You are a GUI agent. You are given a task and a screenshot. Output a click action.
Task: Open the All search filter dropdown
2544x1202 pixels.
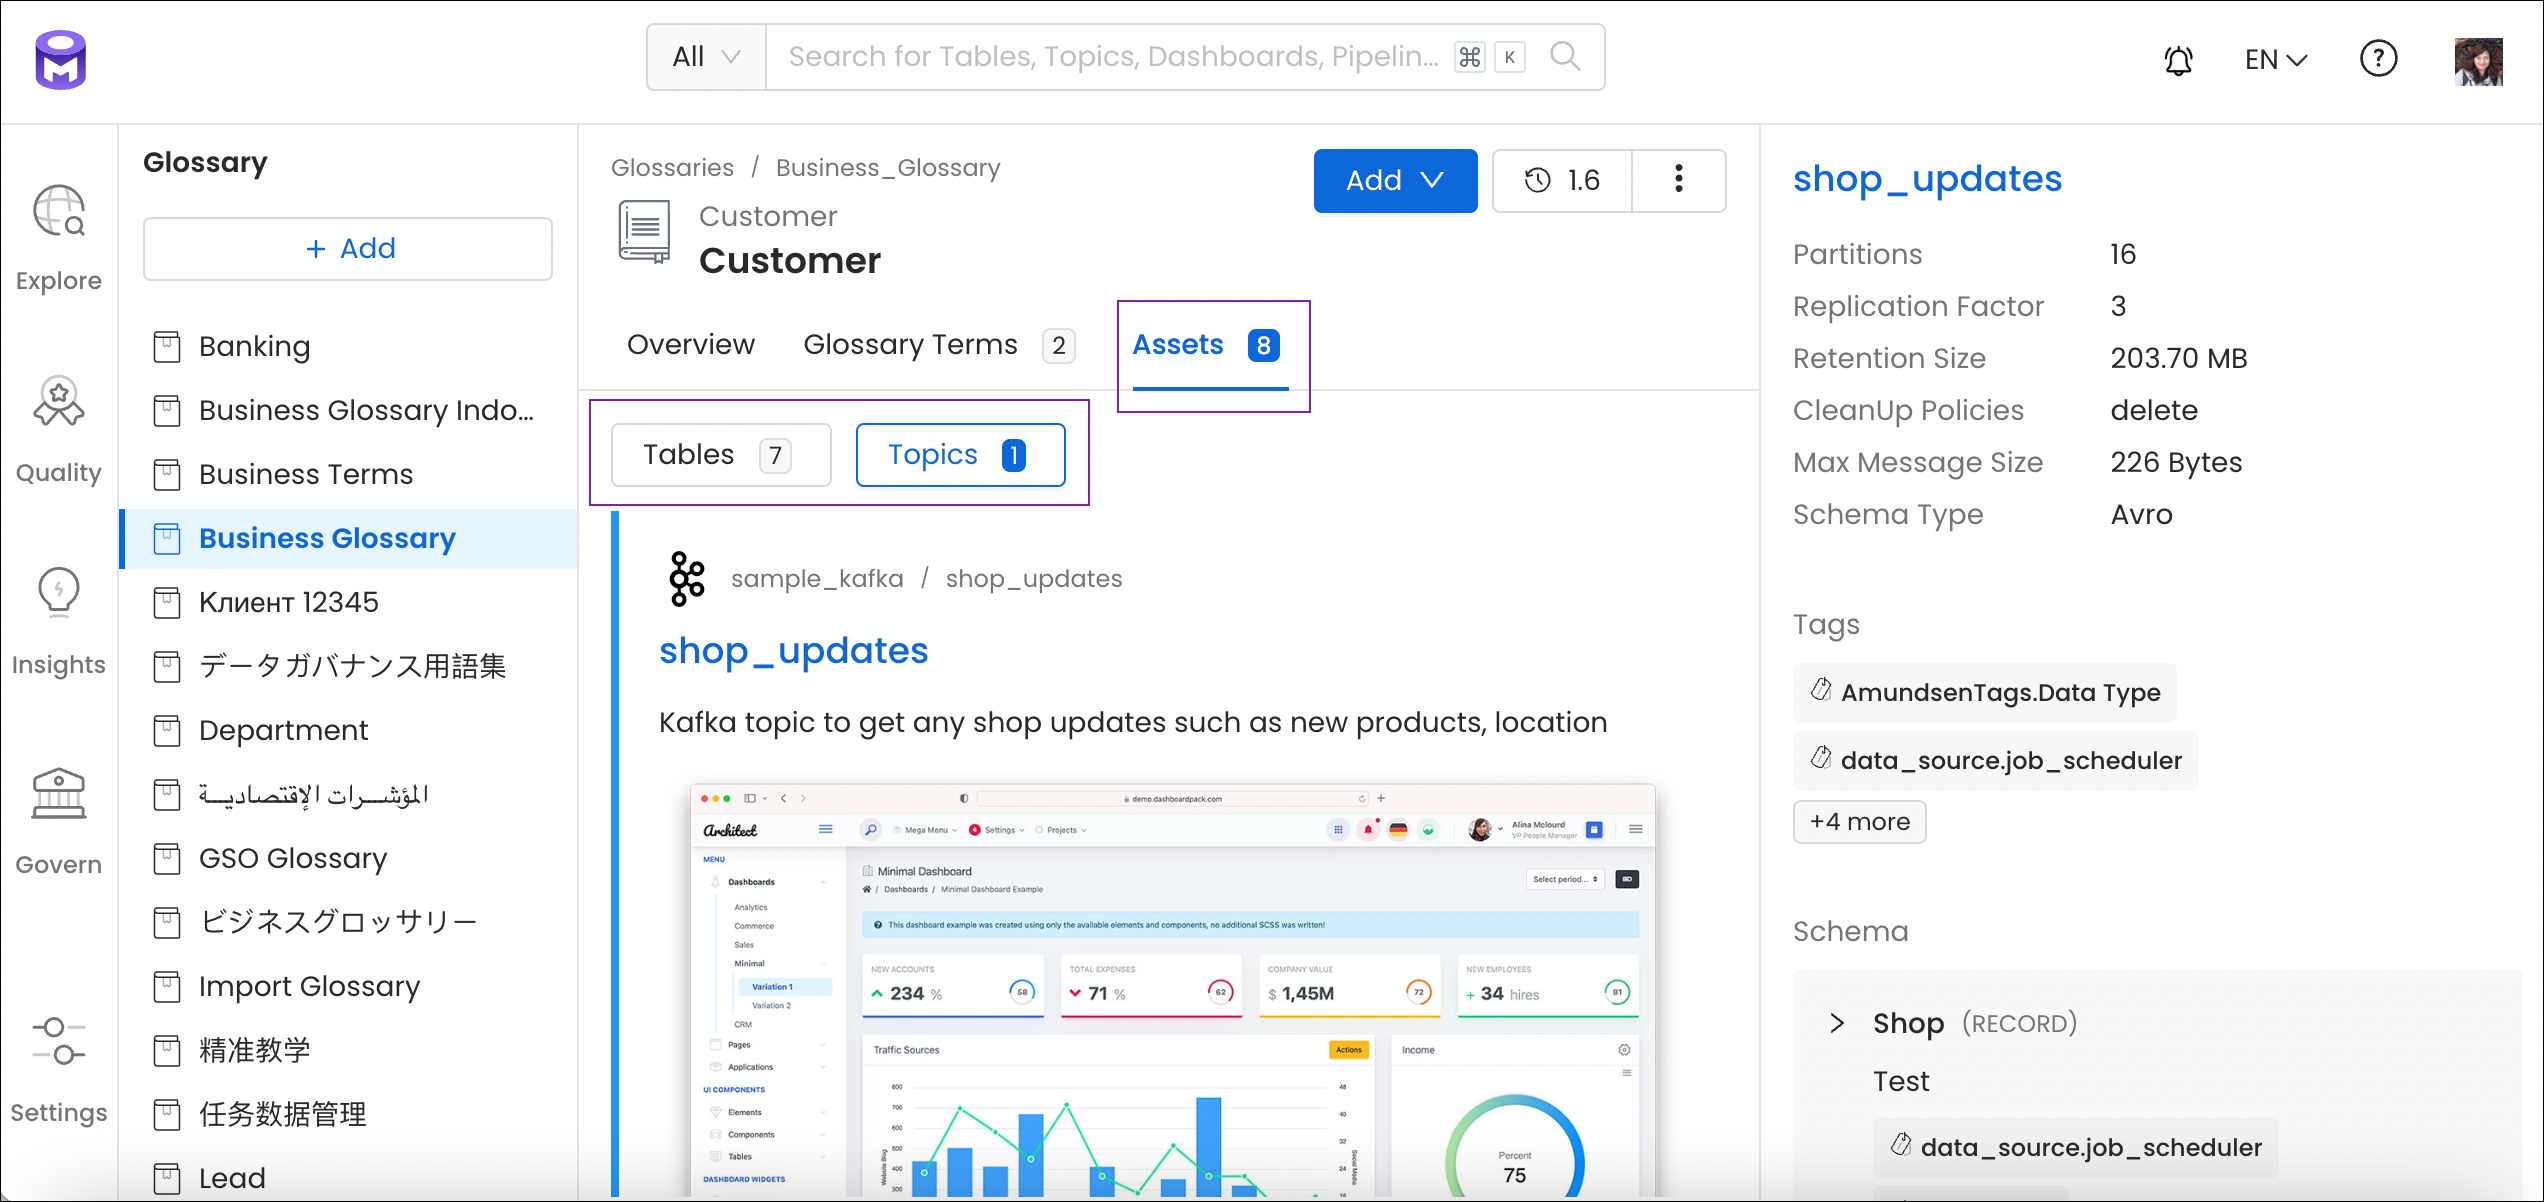(x=707, y=57)
